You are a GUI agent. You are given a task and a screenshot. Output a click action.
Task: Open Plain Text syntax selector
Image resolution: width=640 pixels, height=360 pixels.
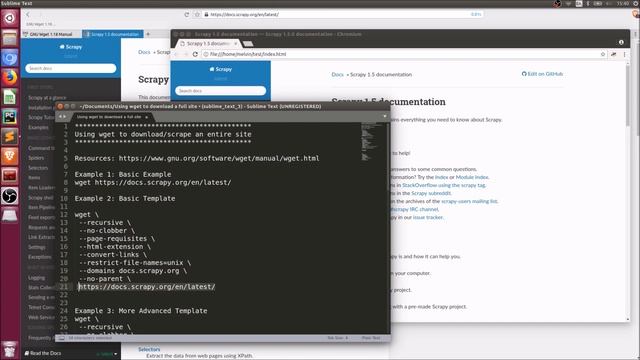[371, 338]
